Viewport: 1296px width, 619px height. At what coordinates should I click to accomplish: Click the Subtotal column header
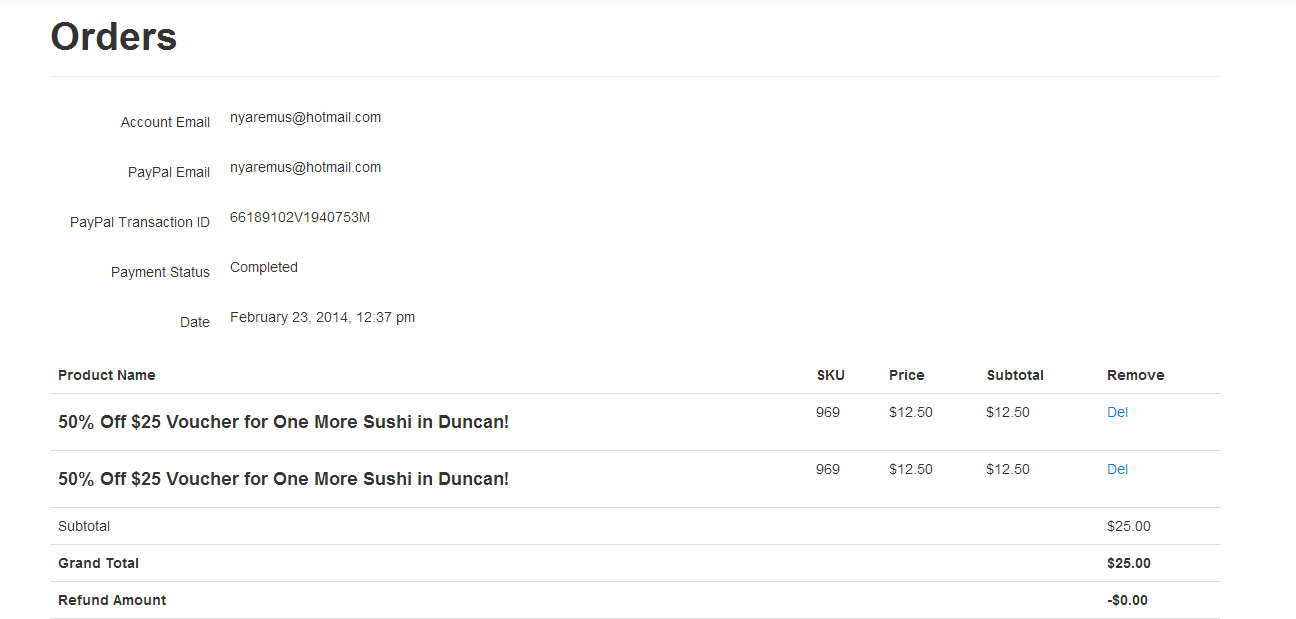point(1015,375)
